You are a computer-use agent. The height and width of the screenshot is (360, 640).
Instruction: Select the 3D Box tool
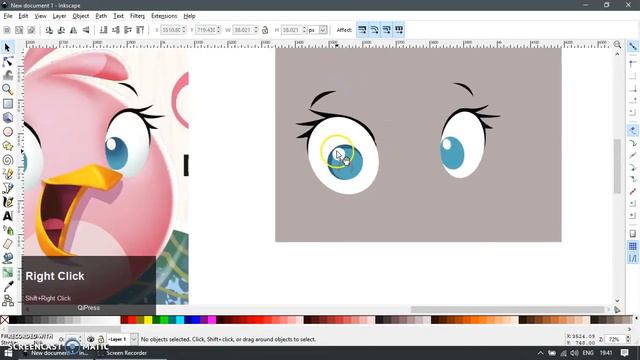pos(7,118)
